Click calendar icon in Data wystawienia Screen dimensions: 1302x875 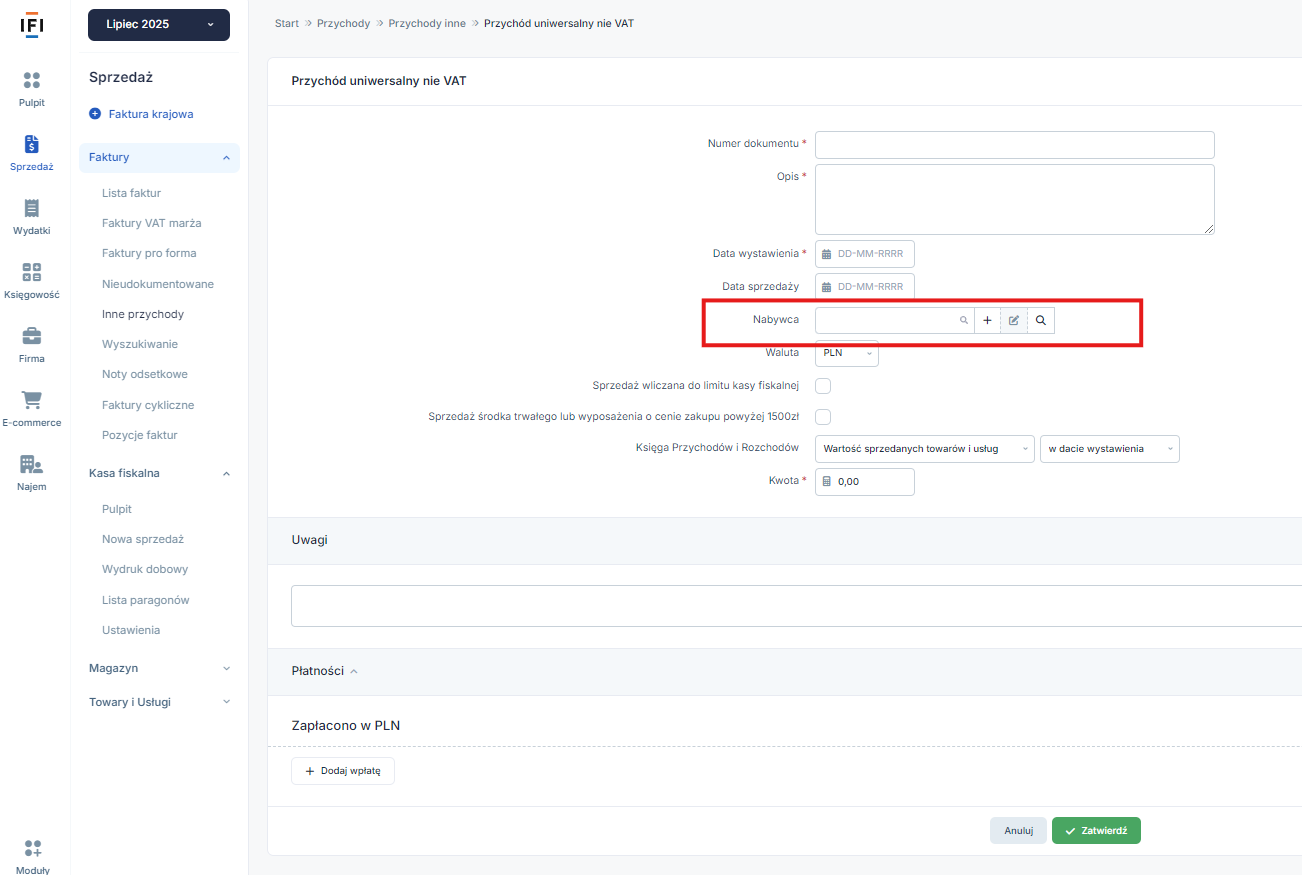[x=827, y=254]
